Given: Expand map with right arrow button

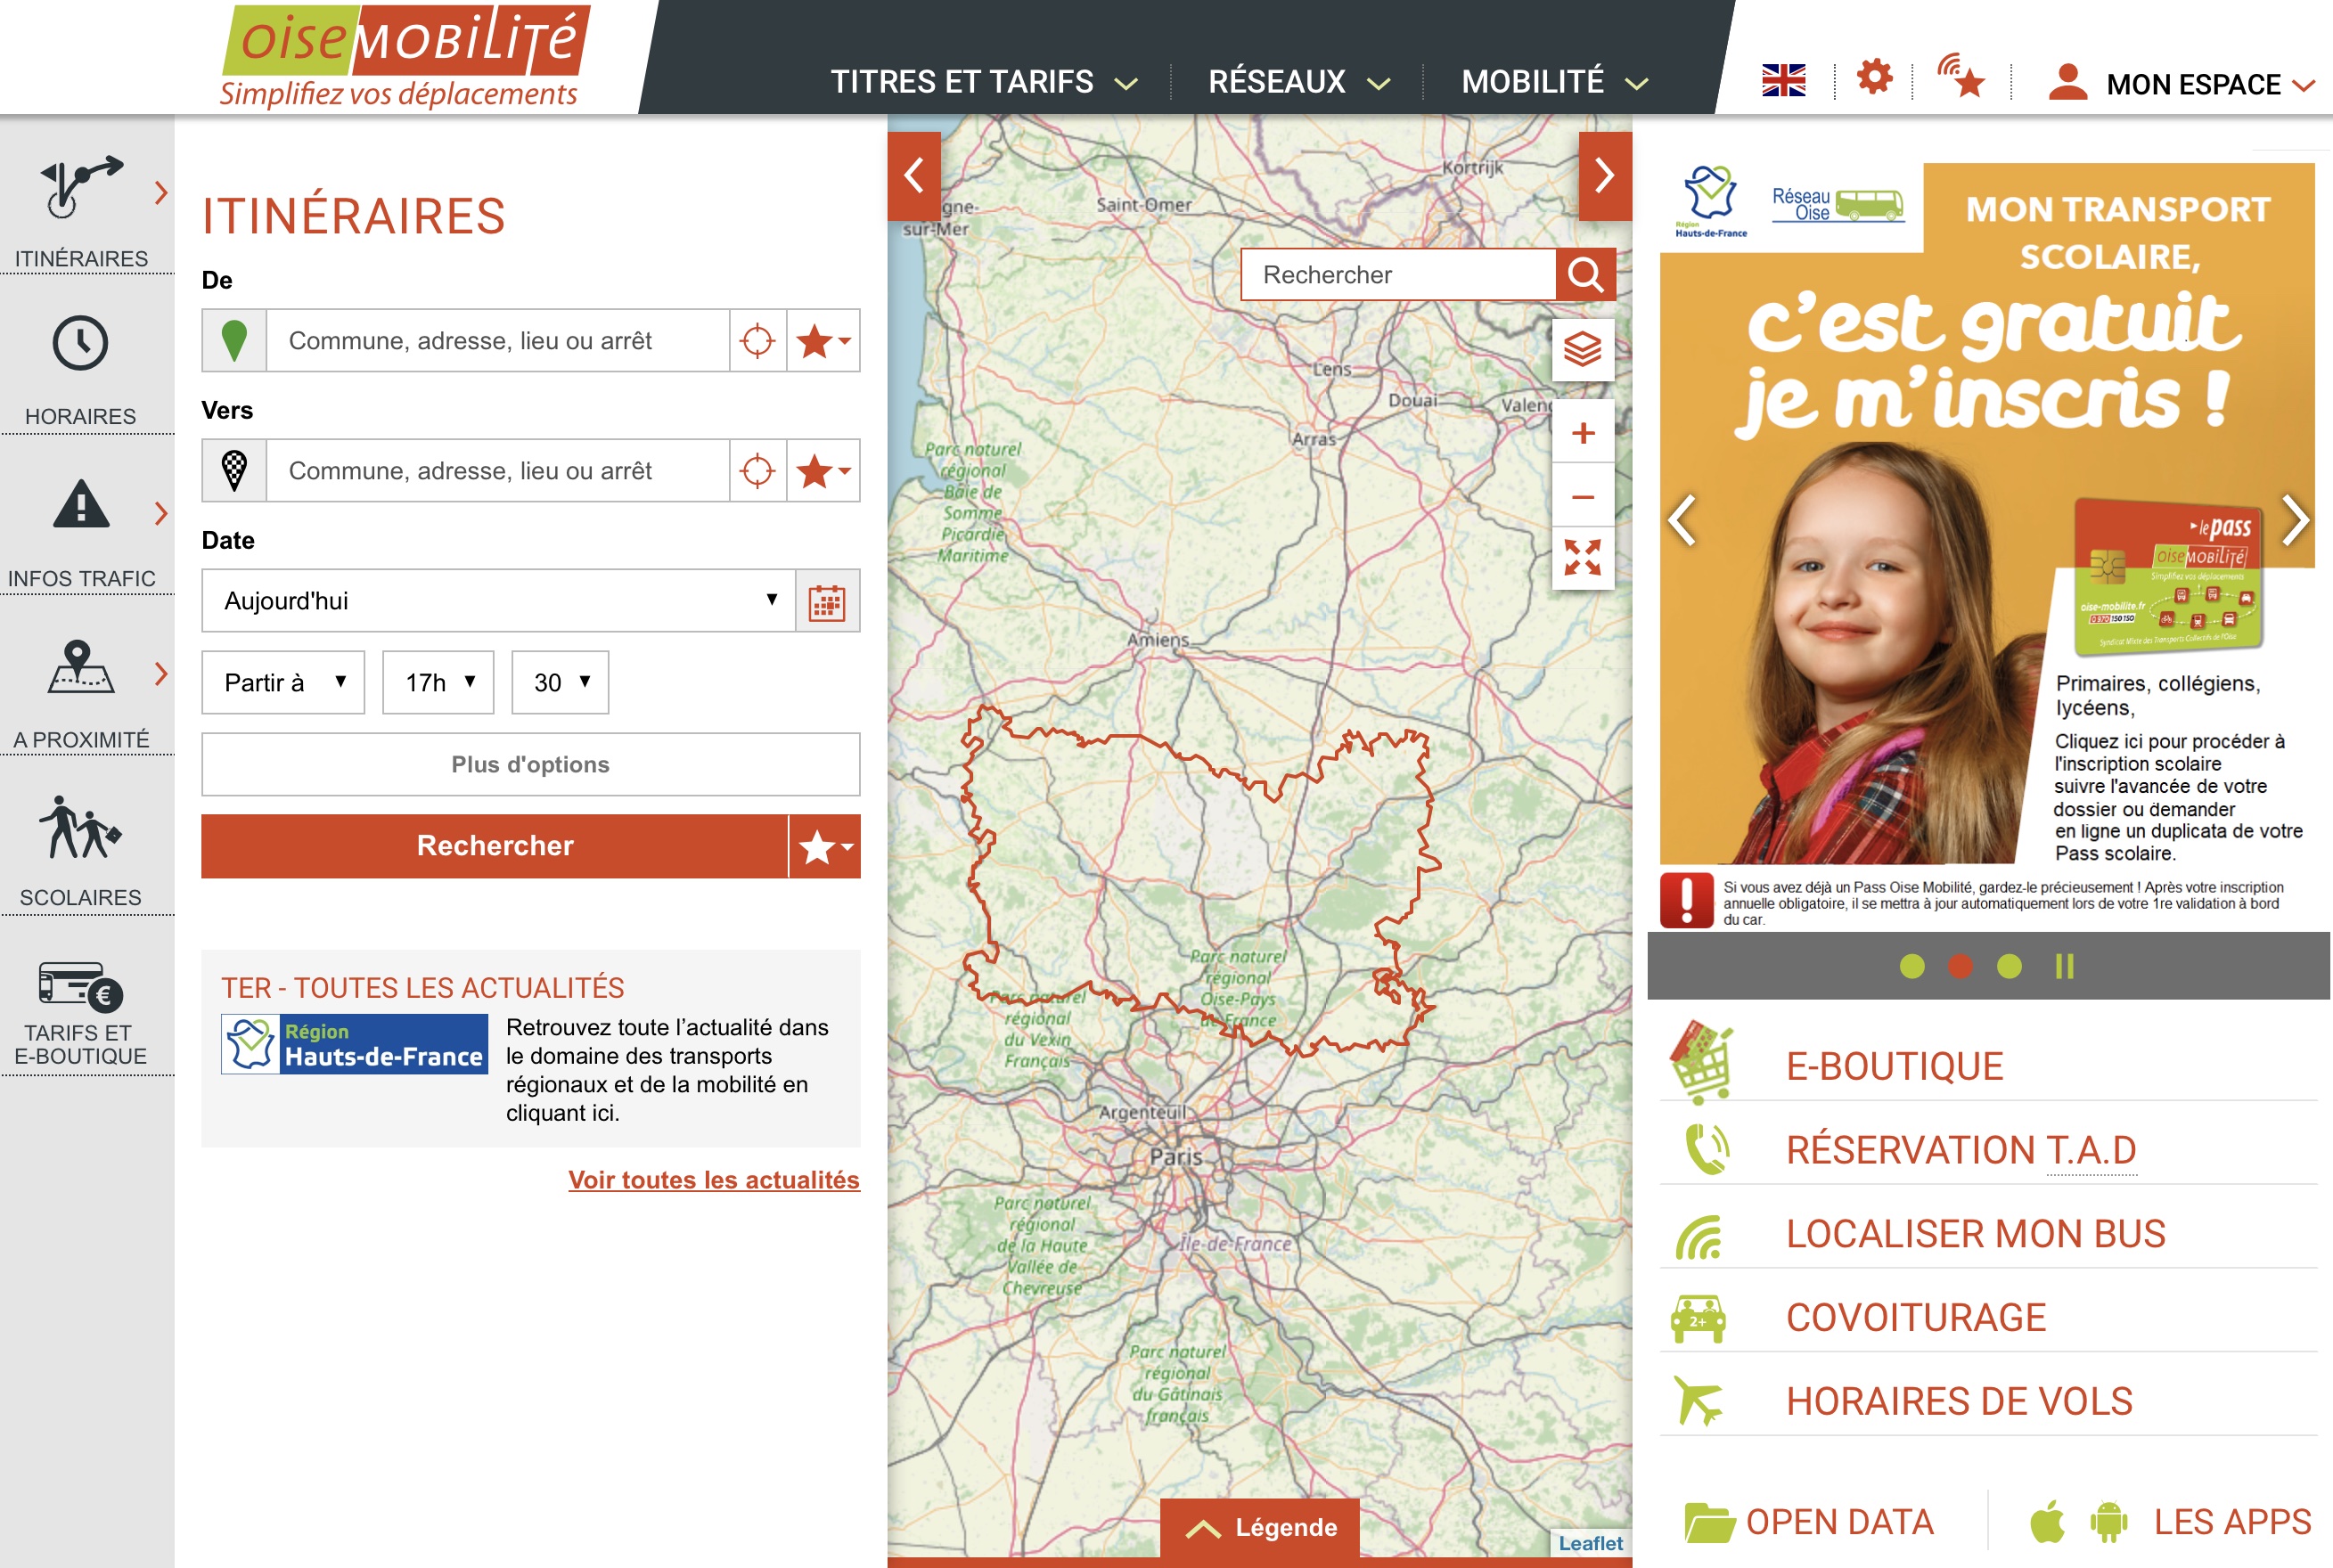Looking at the screenshot, I should point(1604,176).
